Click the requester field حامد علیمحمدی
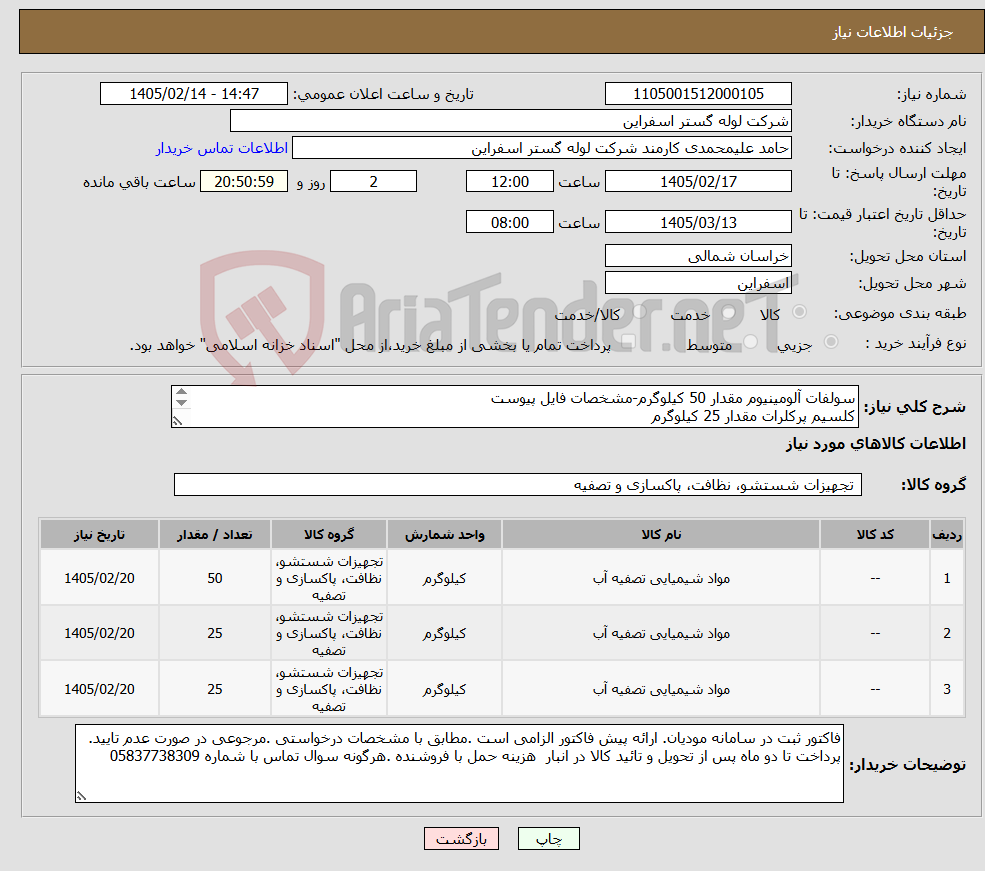This screenshot has height=871, width=985. (x=541, y=148)
